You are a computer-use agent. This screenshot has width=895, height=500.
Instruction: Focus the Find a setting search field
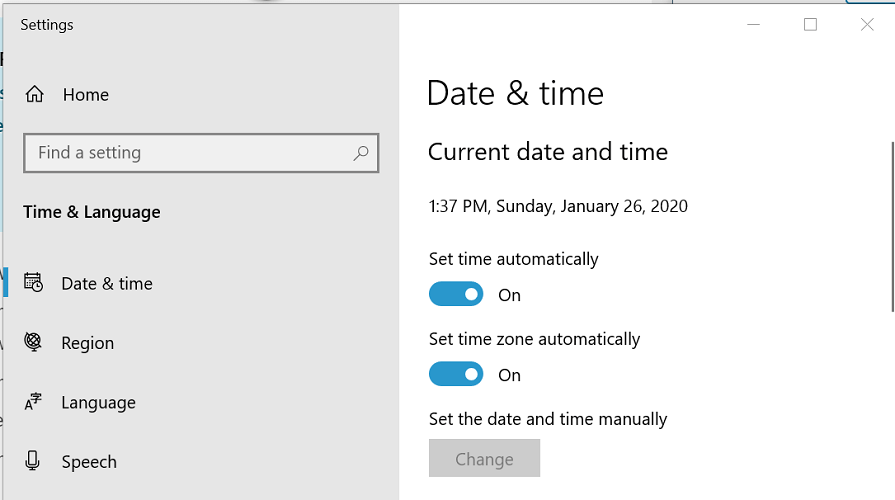(190, 153)
